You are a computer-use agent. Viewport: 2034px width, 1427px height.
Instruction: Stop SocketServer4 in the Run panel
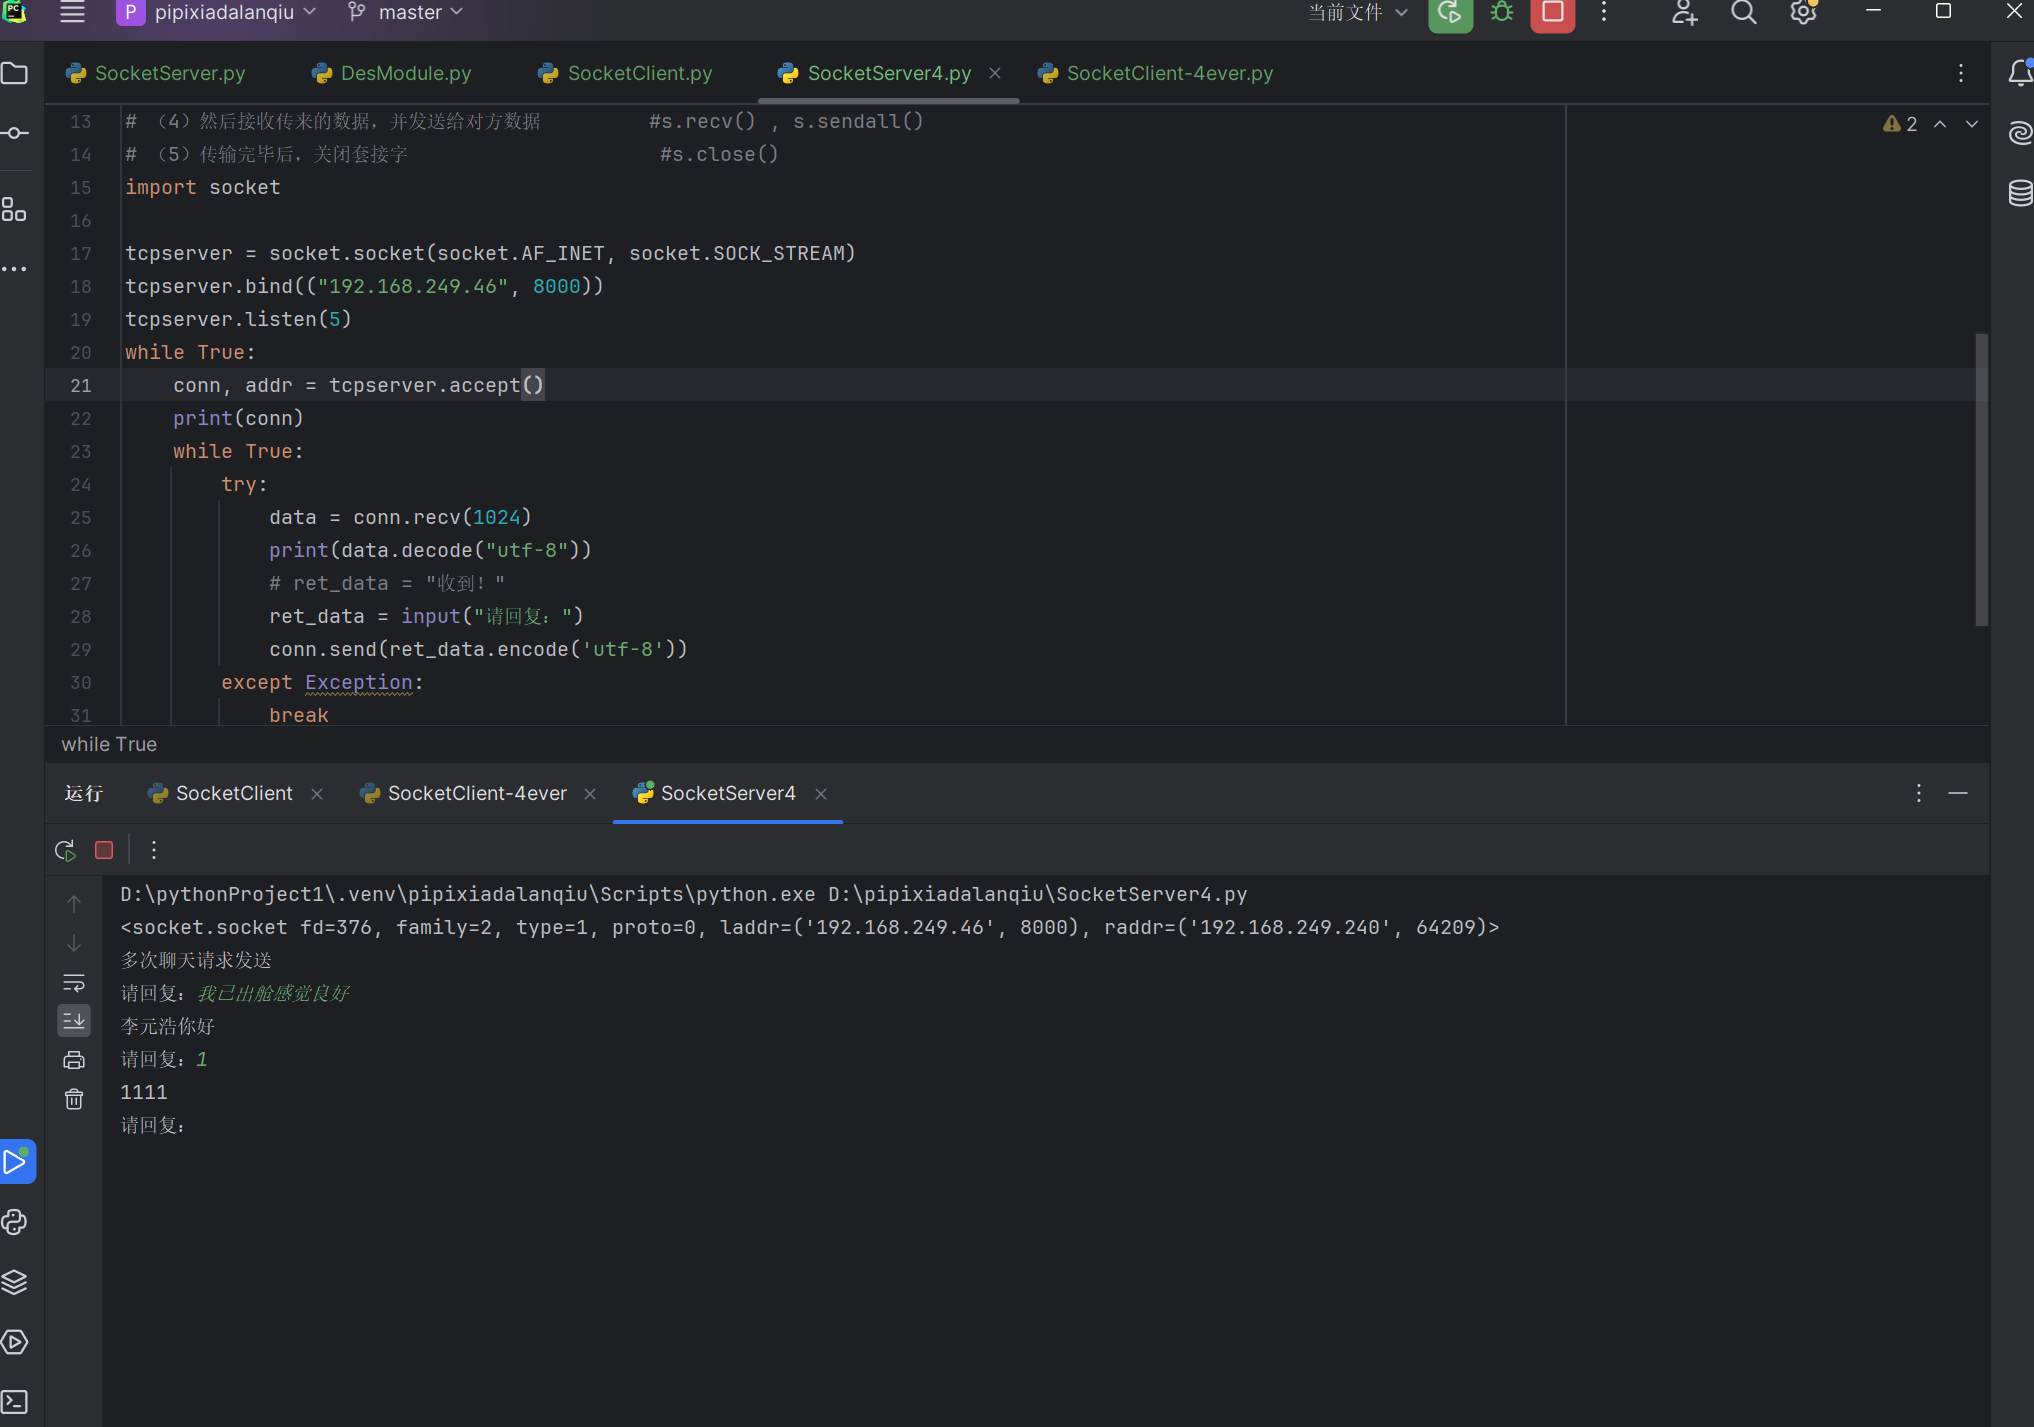click(104, 850)
